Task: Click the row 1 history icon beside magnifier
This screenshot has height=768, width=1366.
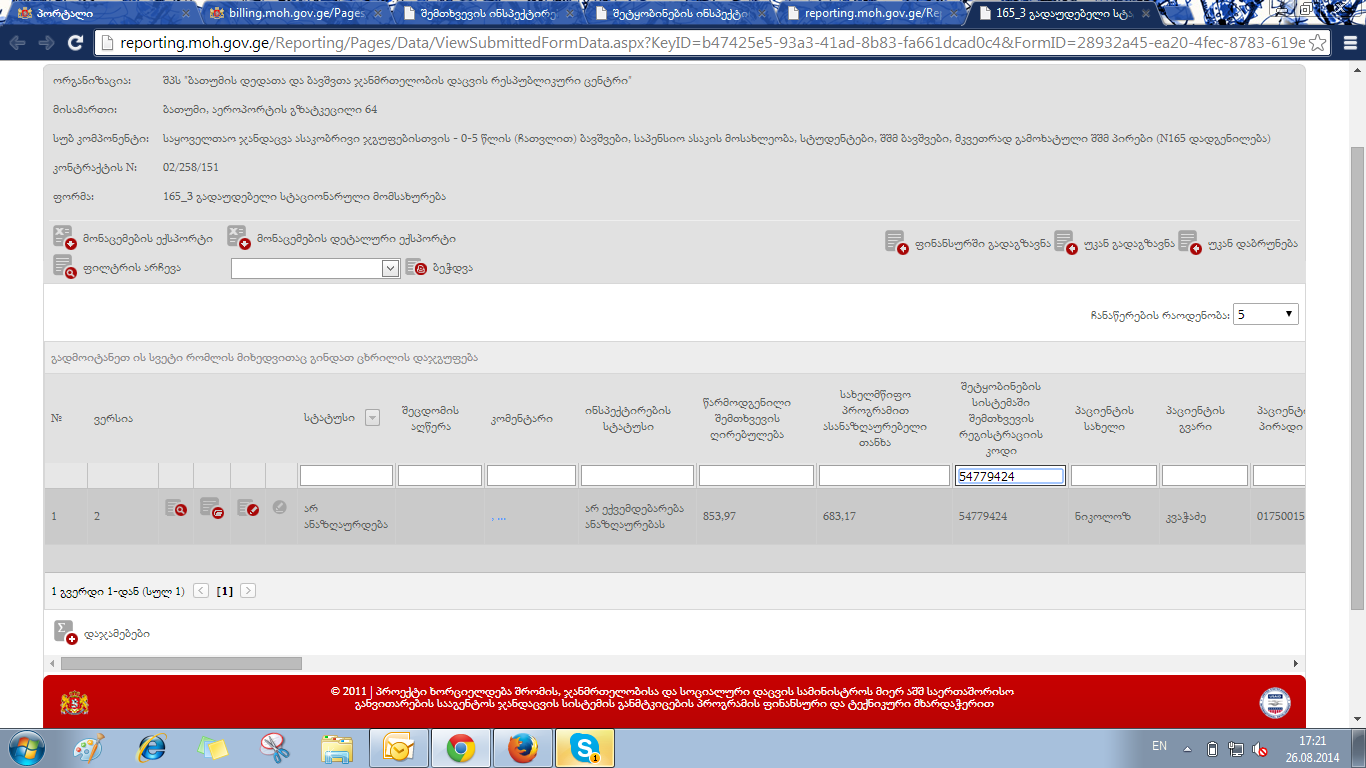Action: (211, 508)
